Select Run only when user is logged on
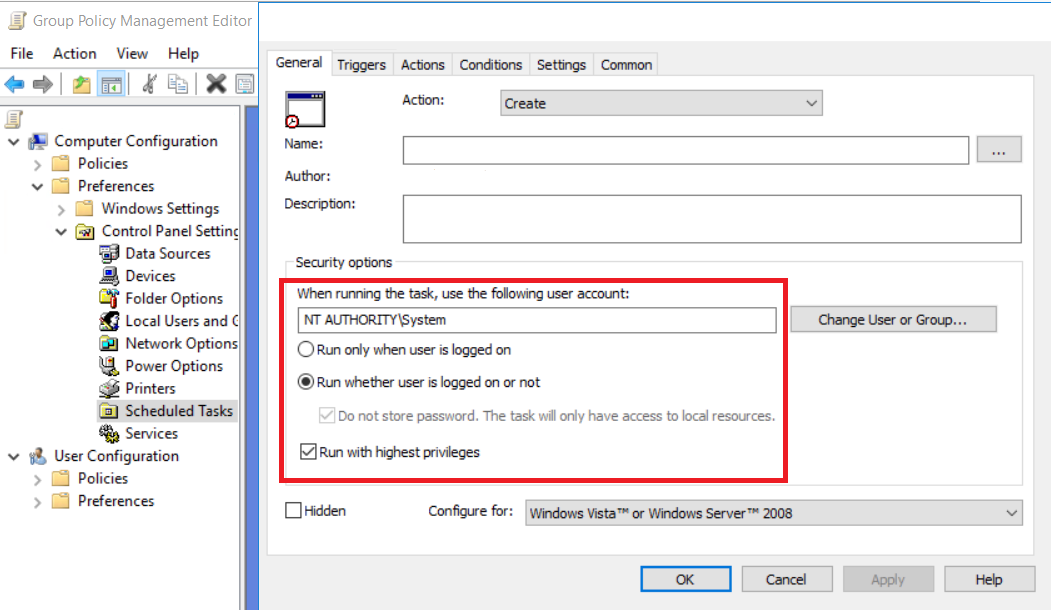 click(x=306, y=349)
